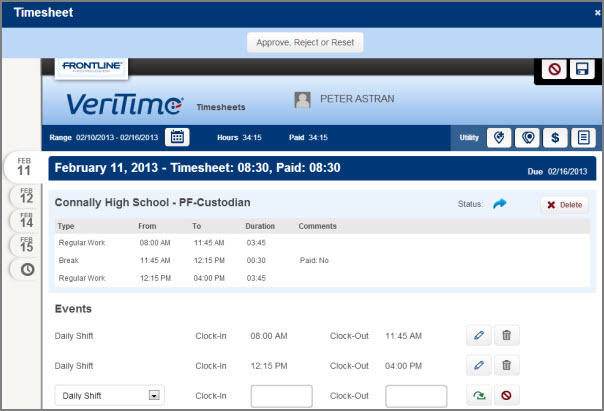Open the document notes utility icon
Image resolution: width=604 pixels, height=411 pixels.
click(583, 137)
